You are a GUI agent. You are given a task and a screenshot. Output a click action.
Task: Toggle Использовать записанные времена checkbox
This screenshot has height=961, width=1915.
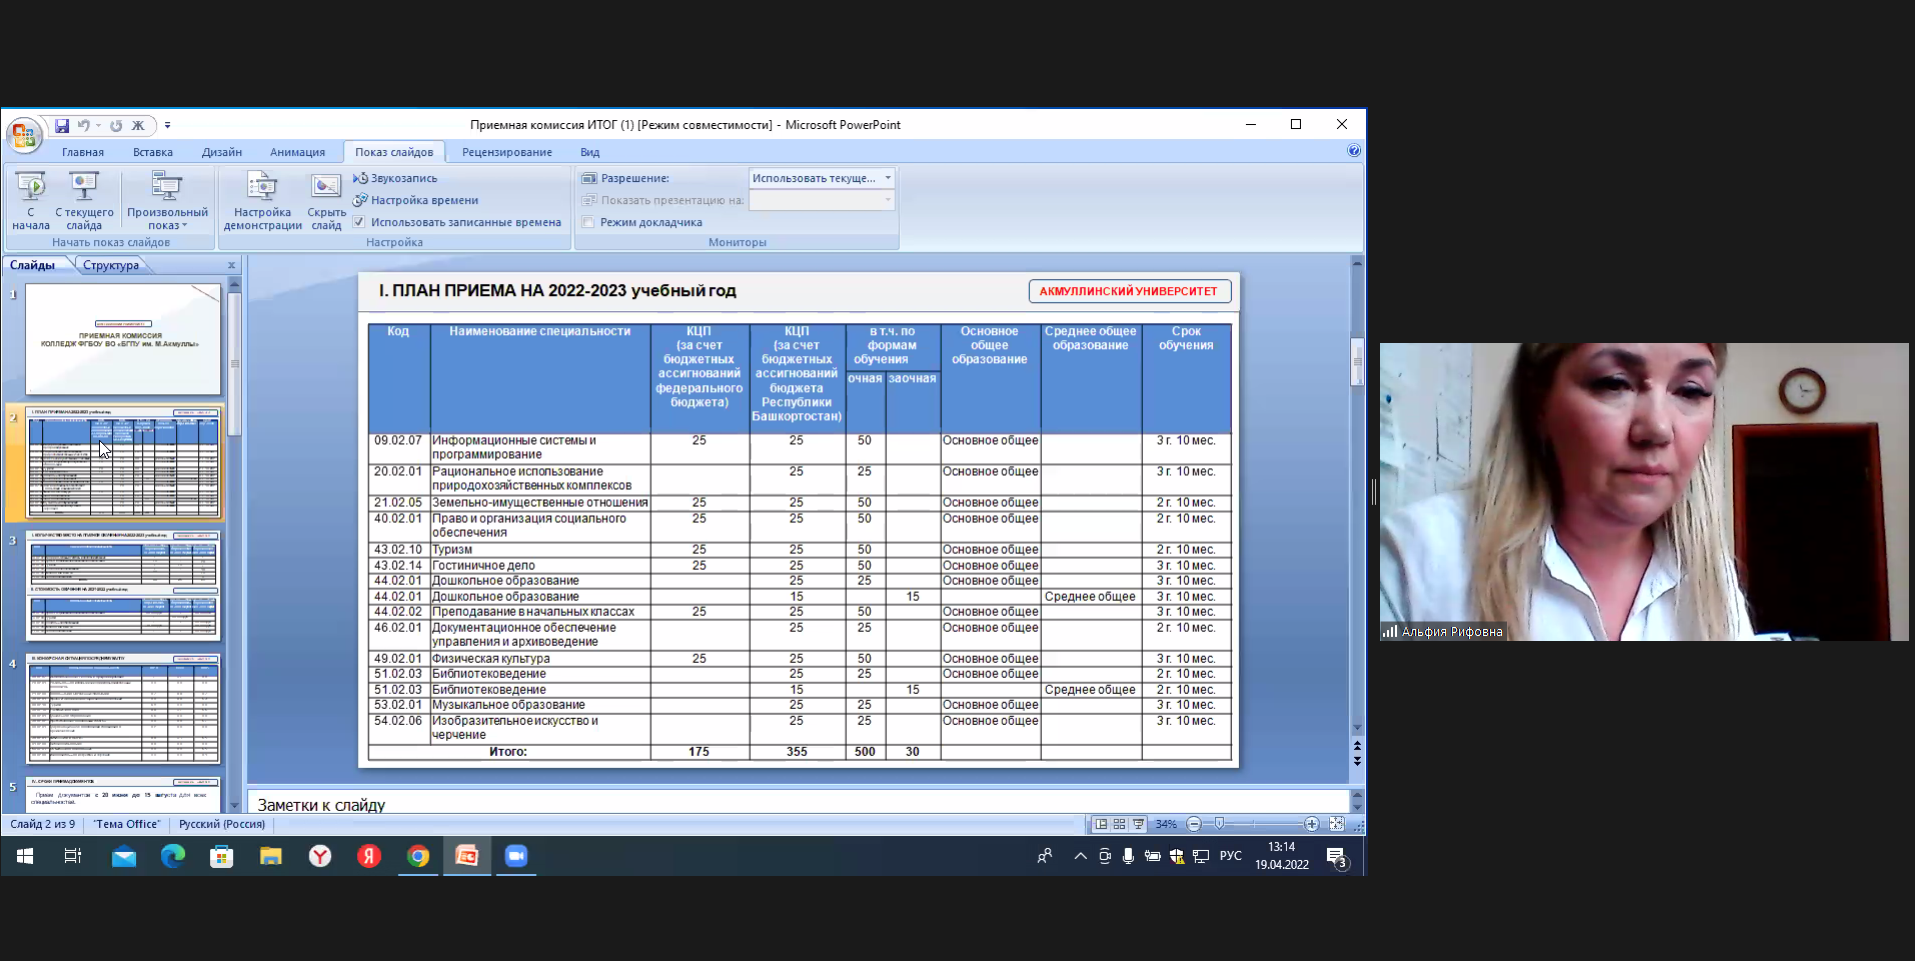click(x=359, y=222)
